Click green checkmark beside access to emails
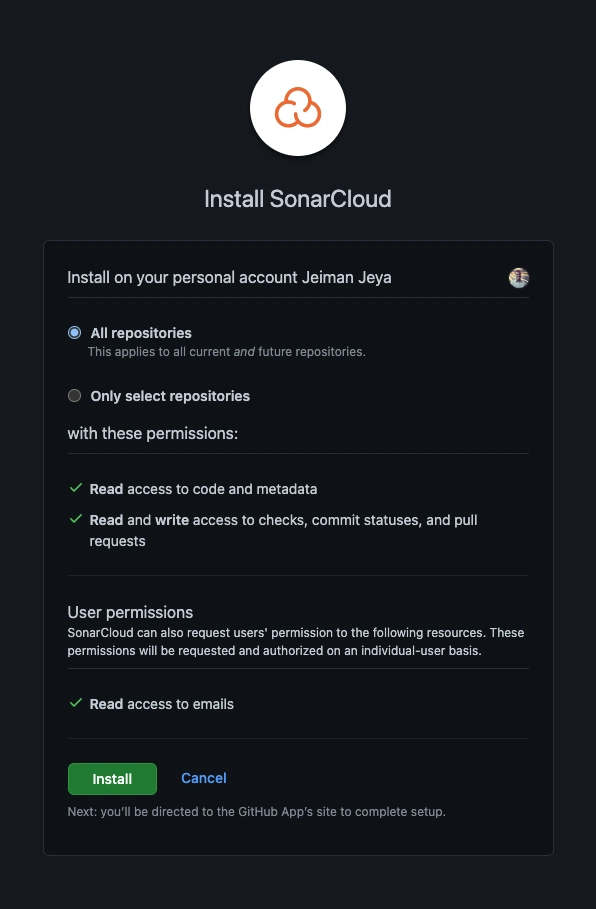The width and height of the screenshot is (596, 909). coord(76,703)
